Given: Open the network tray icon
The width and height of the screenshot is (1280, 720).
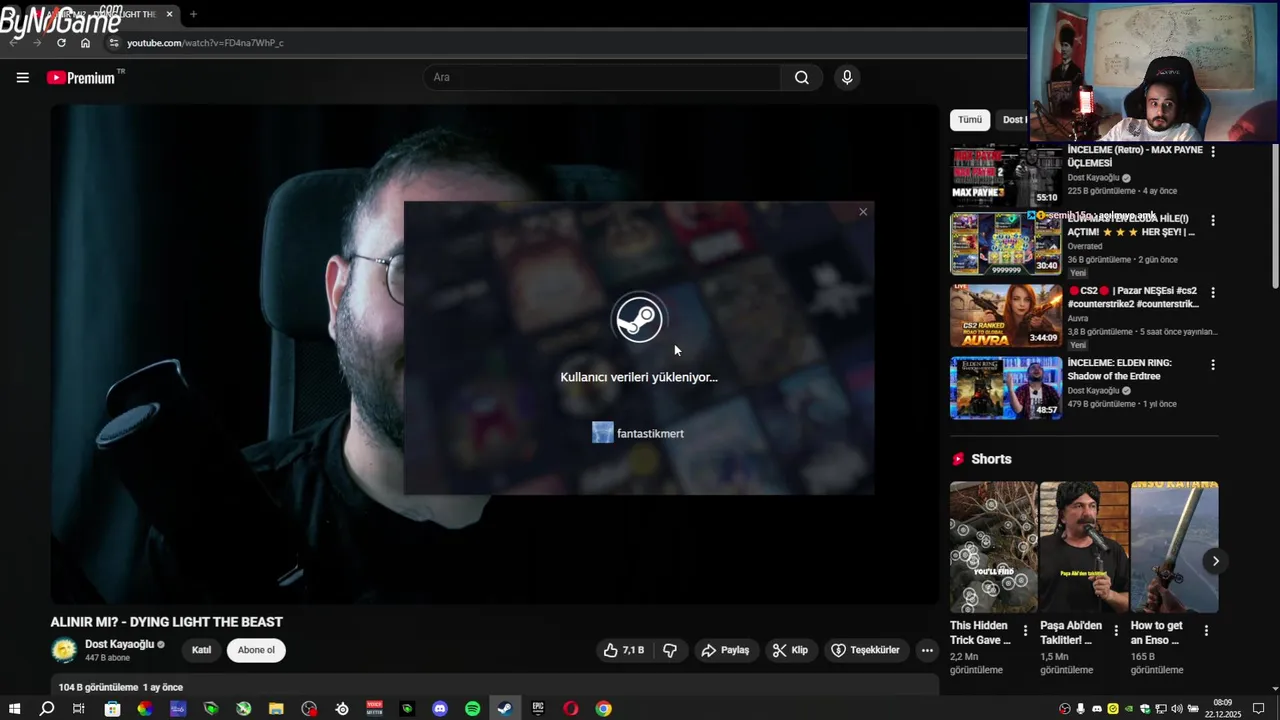Looking at the screenshot, I should pos(1161,709).
